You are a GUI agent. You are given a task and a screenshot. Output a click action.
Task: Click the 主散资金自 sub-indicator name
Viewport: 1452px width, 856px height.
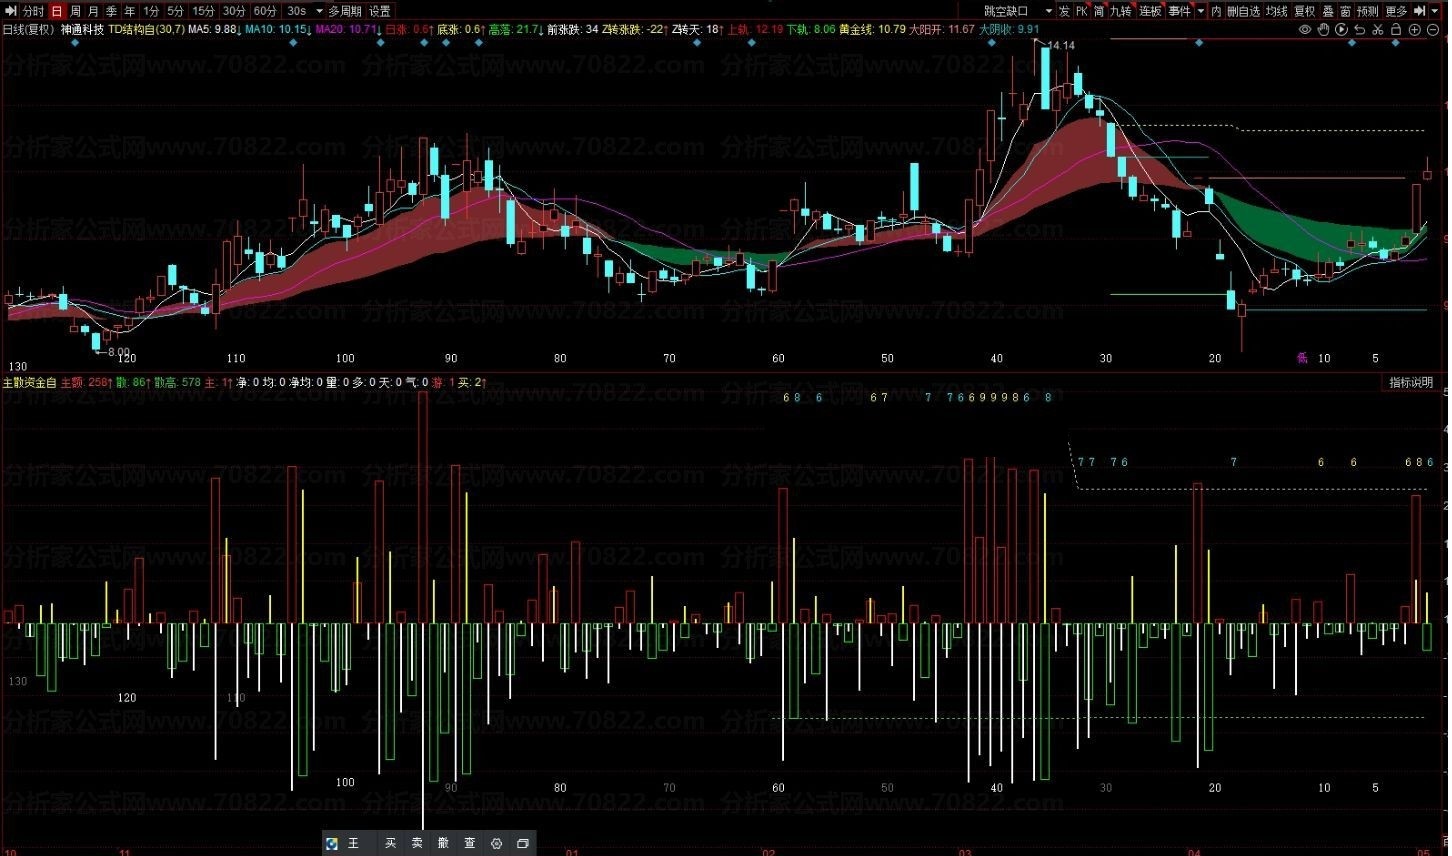click(x=29, y=382)
